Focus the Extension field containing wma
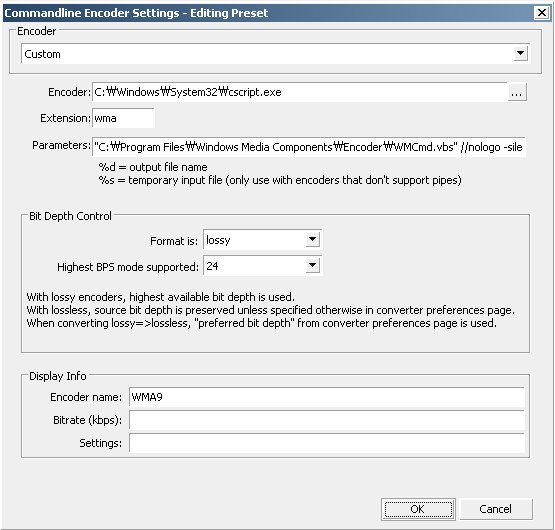The image size is (555, 530). (124, 118)
